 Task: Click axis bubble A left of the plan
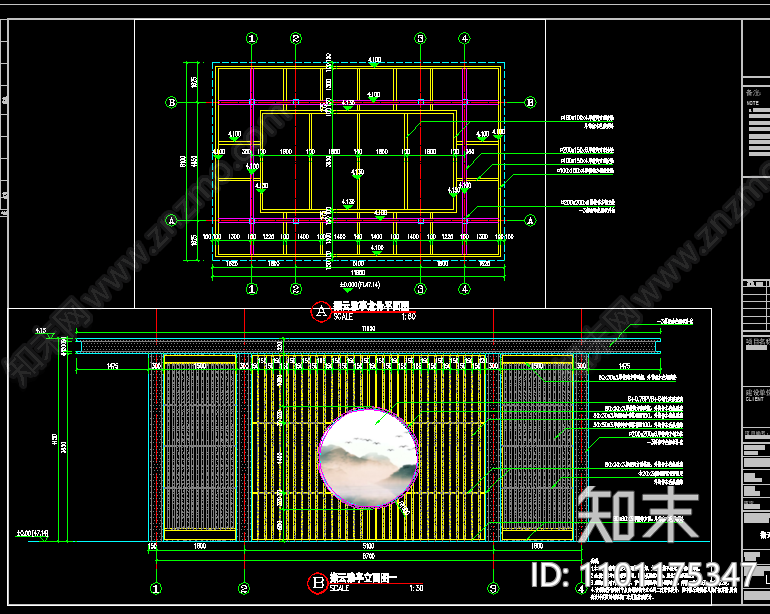click(x=171, y=221)
